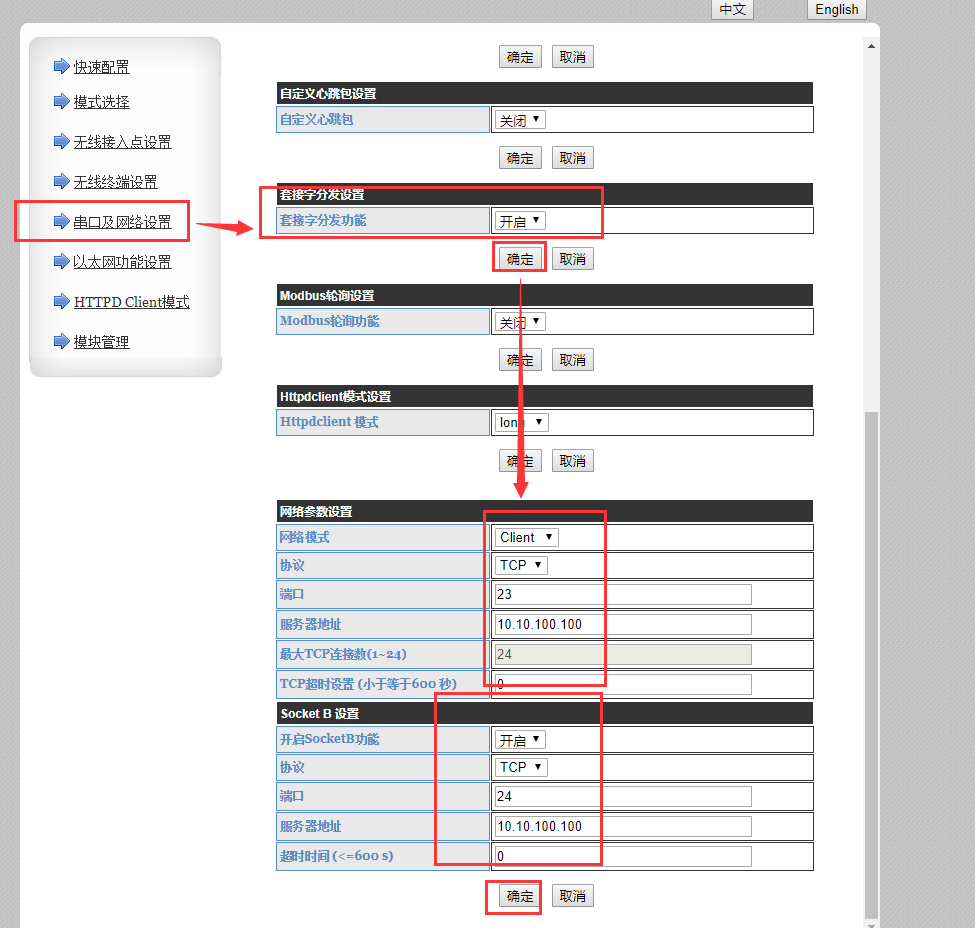Click the arrow icon beside 模式选择

(61, 102)
